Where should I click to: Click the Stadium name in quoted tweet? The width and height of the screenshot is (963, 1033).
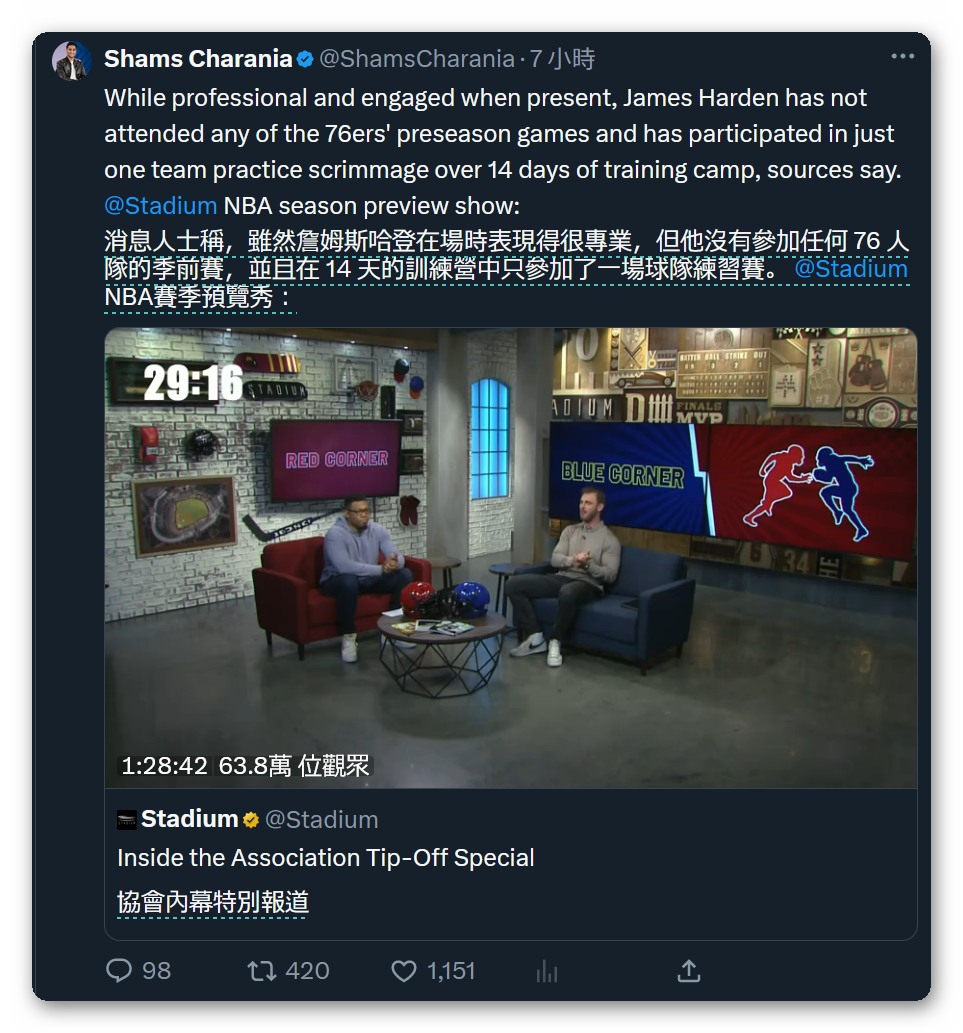coord(190,819)
